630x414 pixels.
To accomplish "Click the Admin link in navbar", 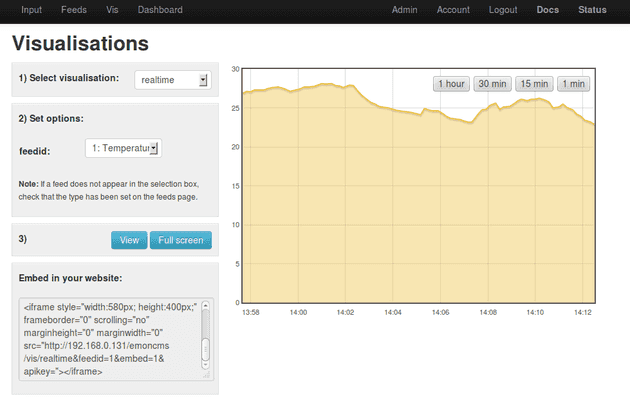I will click(x=404, y=10).
